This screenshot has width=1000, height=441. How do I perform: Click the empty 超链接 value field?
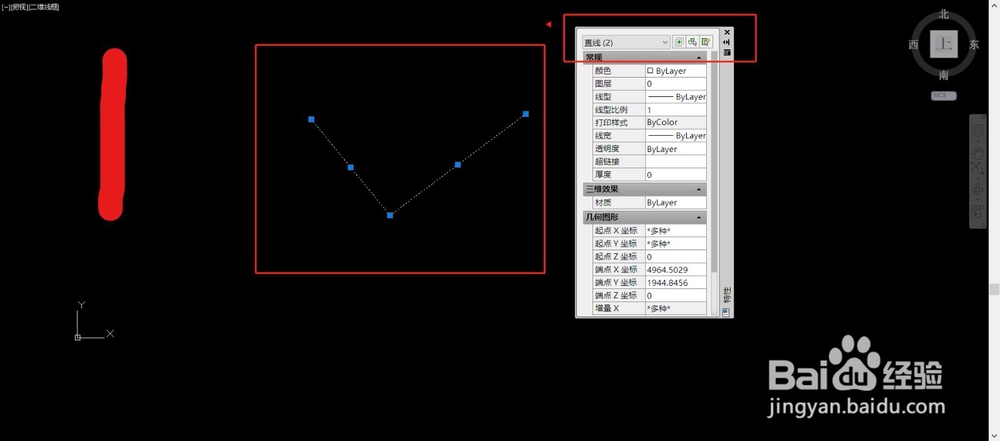[675, 161]
